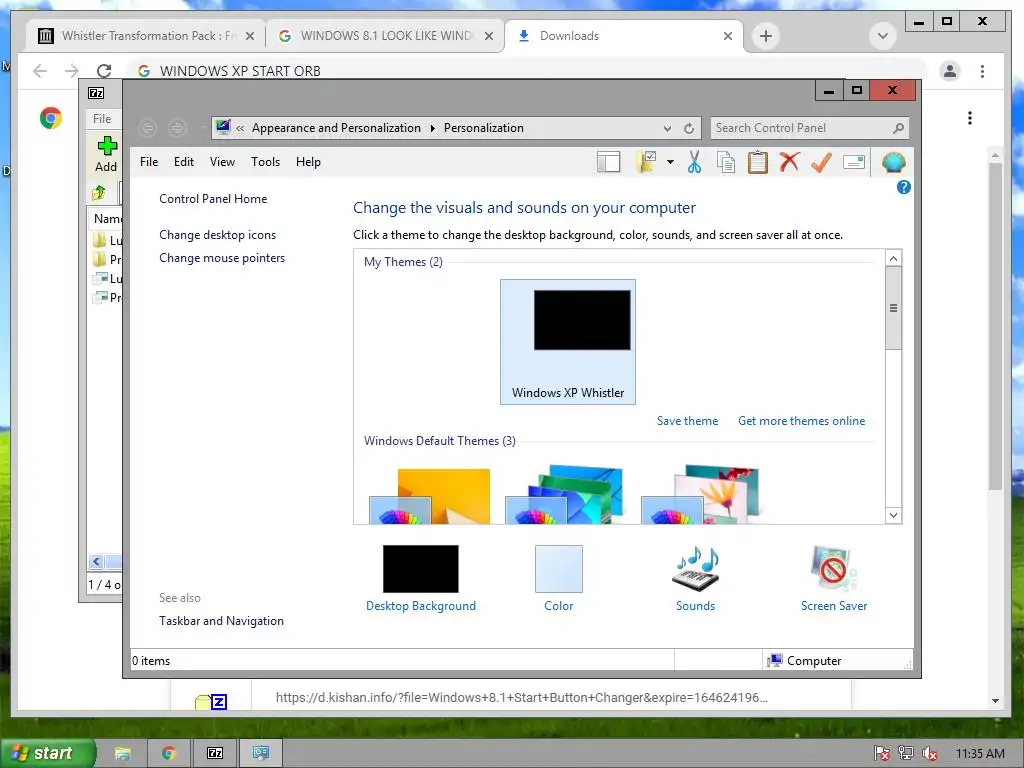The image size is (1024, 768).
Task: Click the Search Control Panel field
Action: tap(801, 128)
